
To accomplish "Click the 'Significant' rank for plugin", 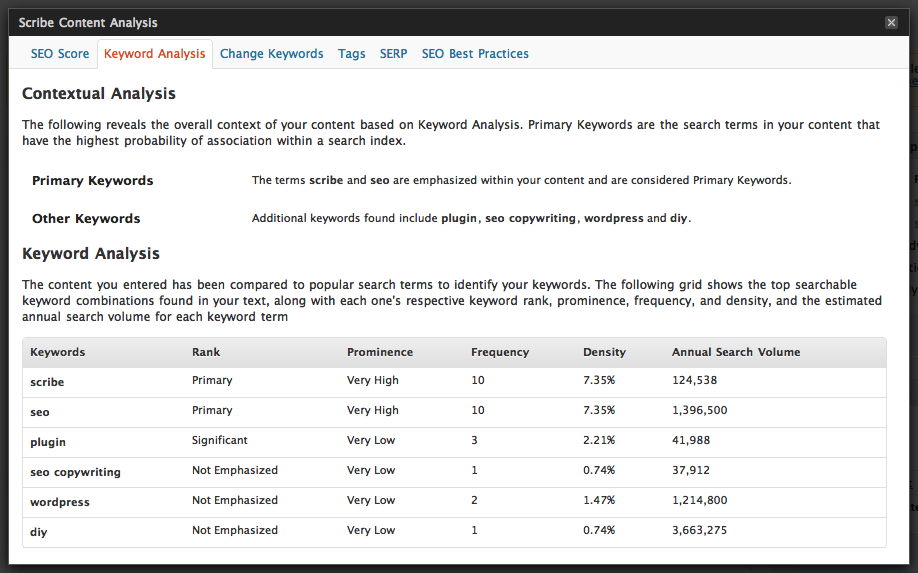I will click(x=220, y=440).
